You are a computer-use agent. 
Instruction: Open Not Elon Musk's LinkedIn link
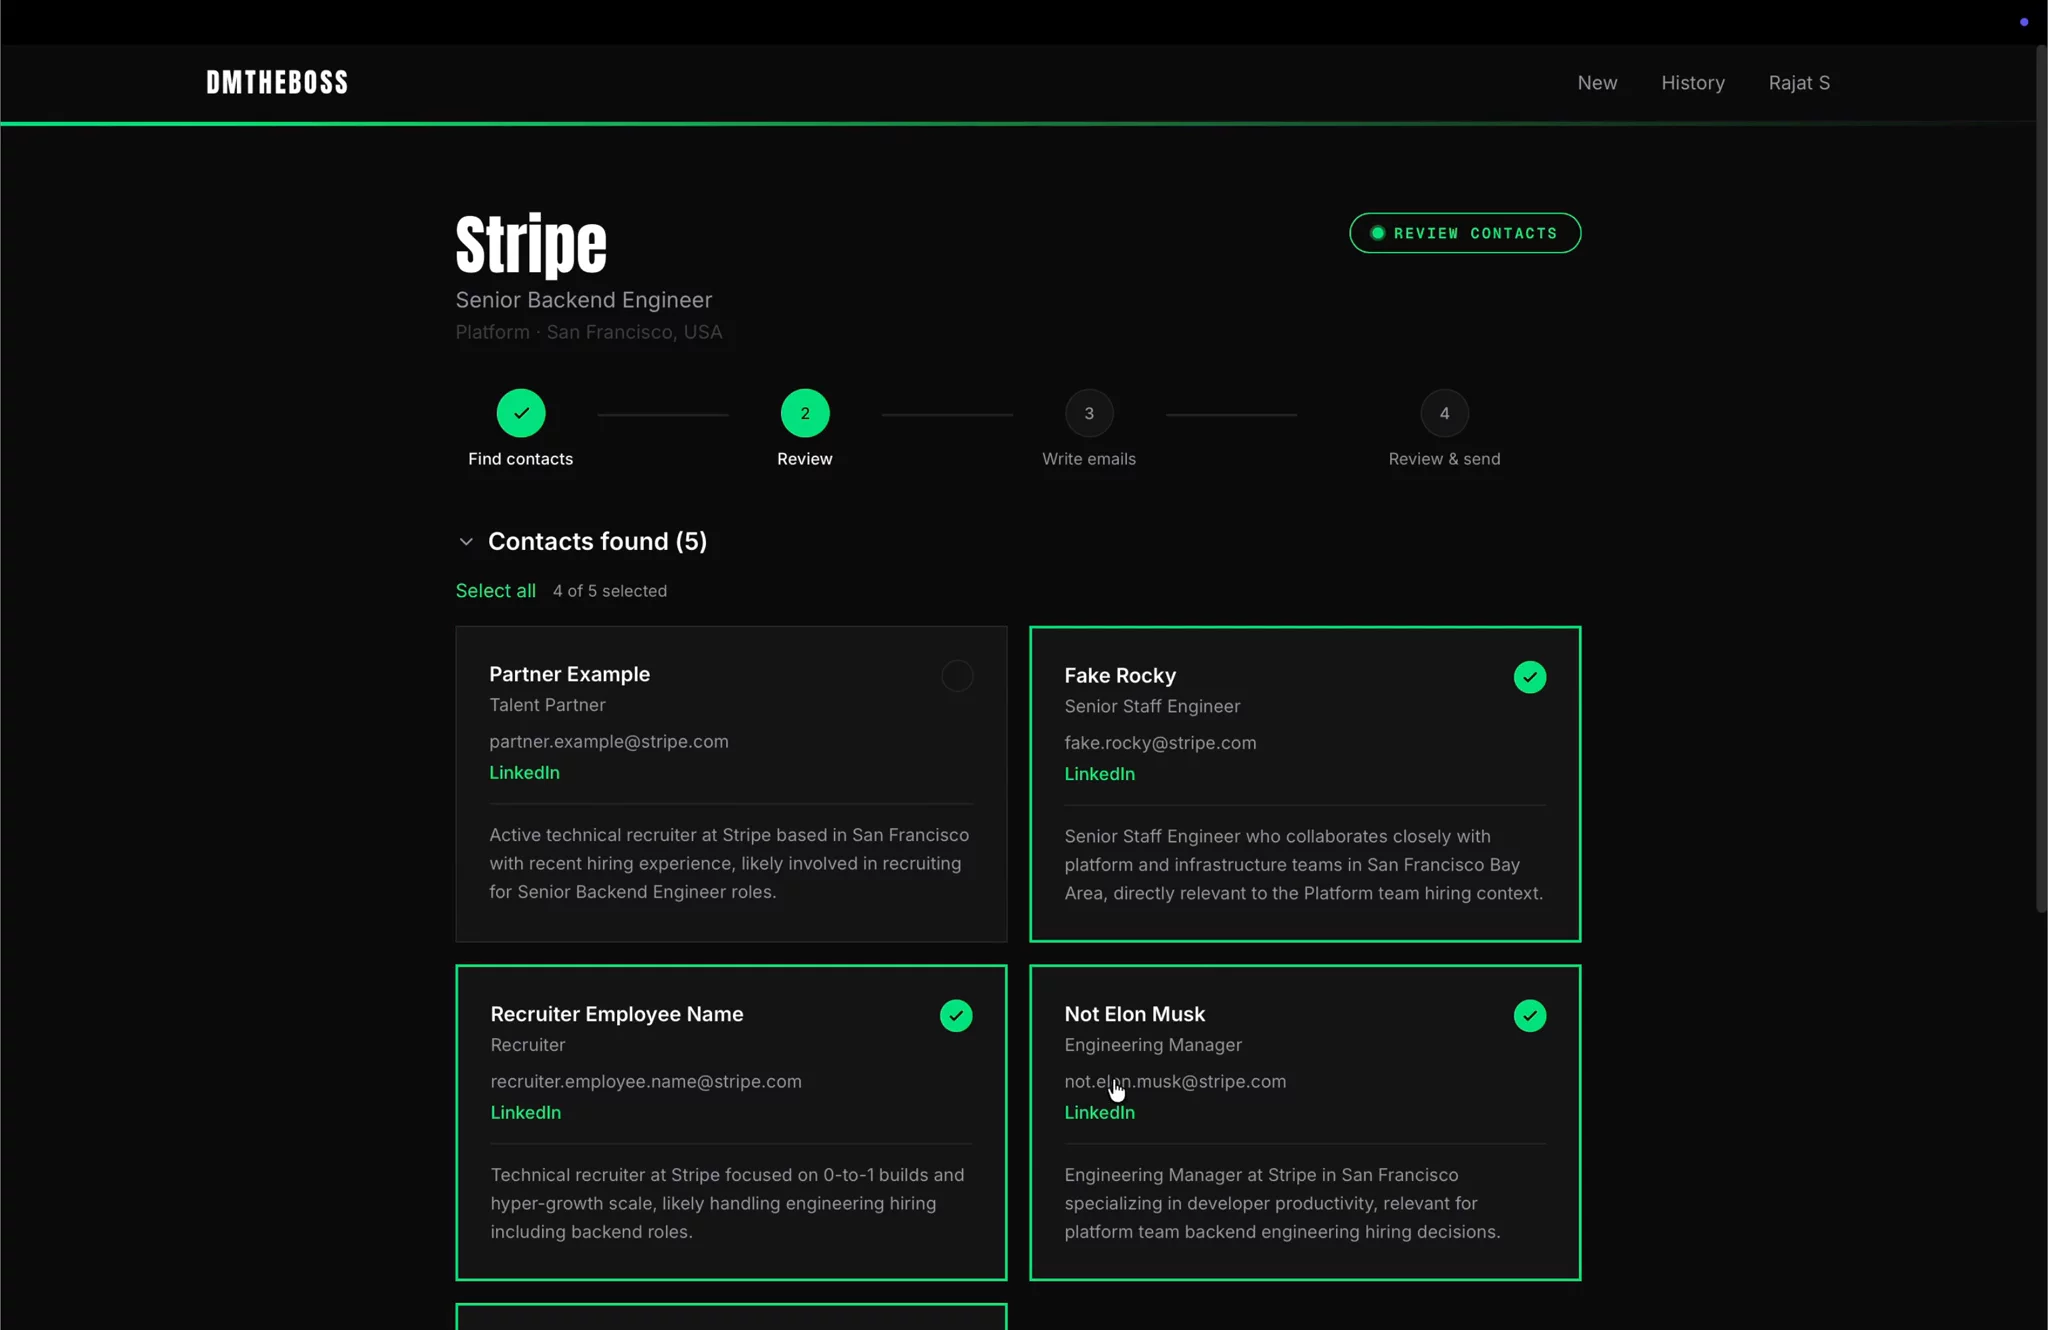1099,1113
